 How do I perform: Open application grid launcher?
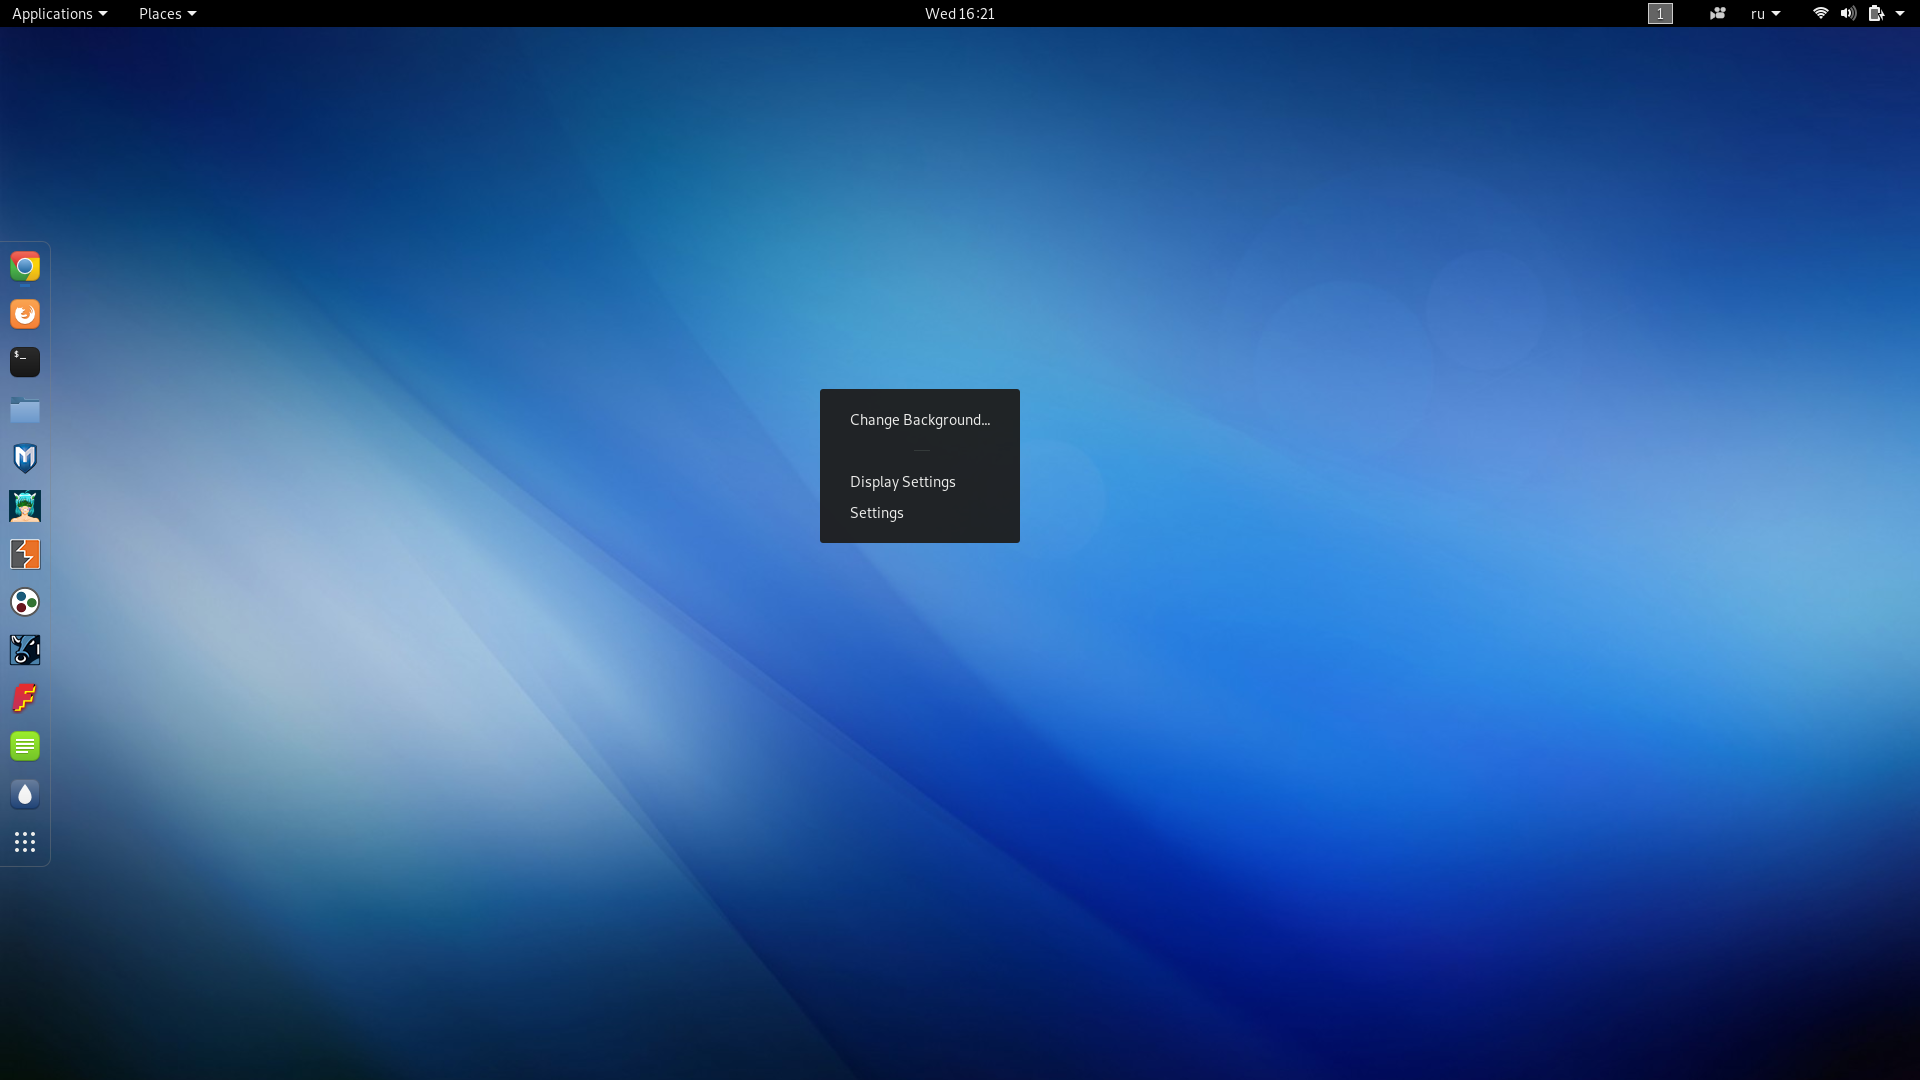[25, 841]
